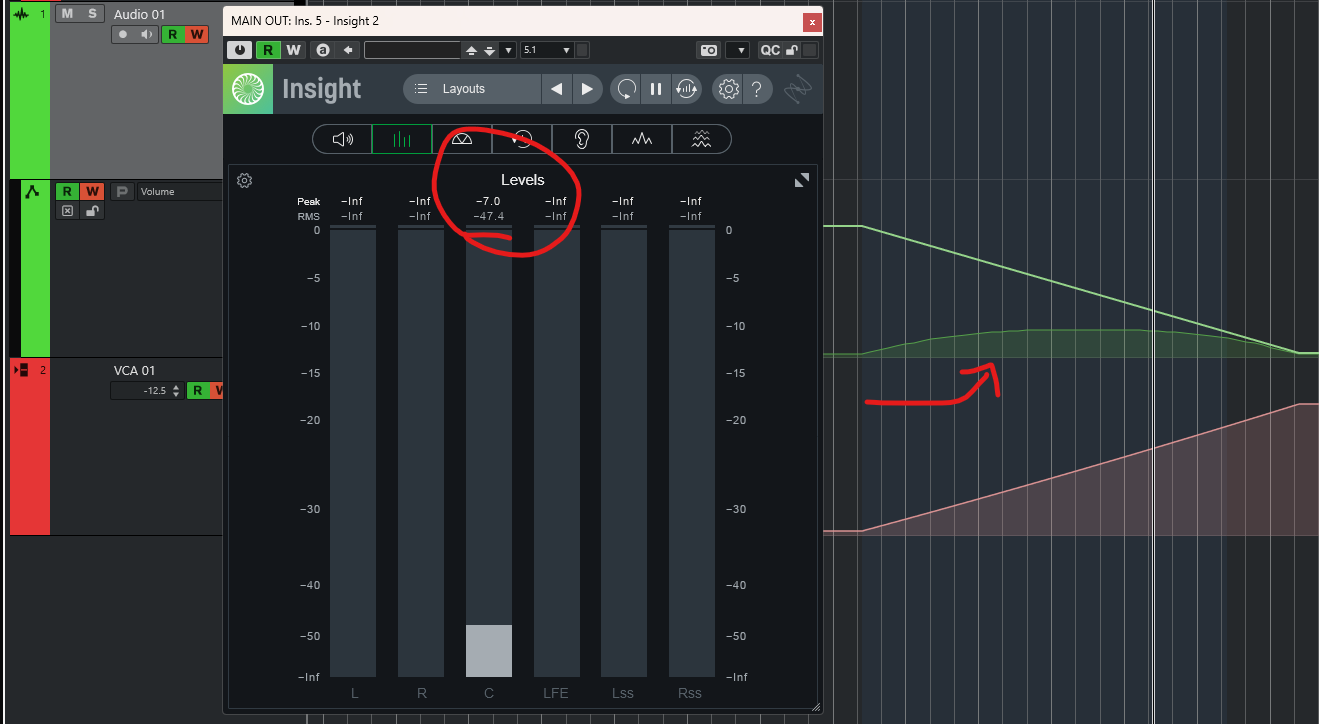Click the C channel peak value -7.0
The width and height of the screenshot is (1319, 724).
(489, 201)
